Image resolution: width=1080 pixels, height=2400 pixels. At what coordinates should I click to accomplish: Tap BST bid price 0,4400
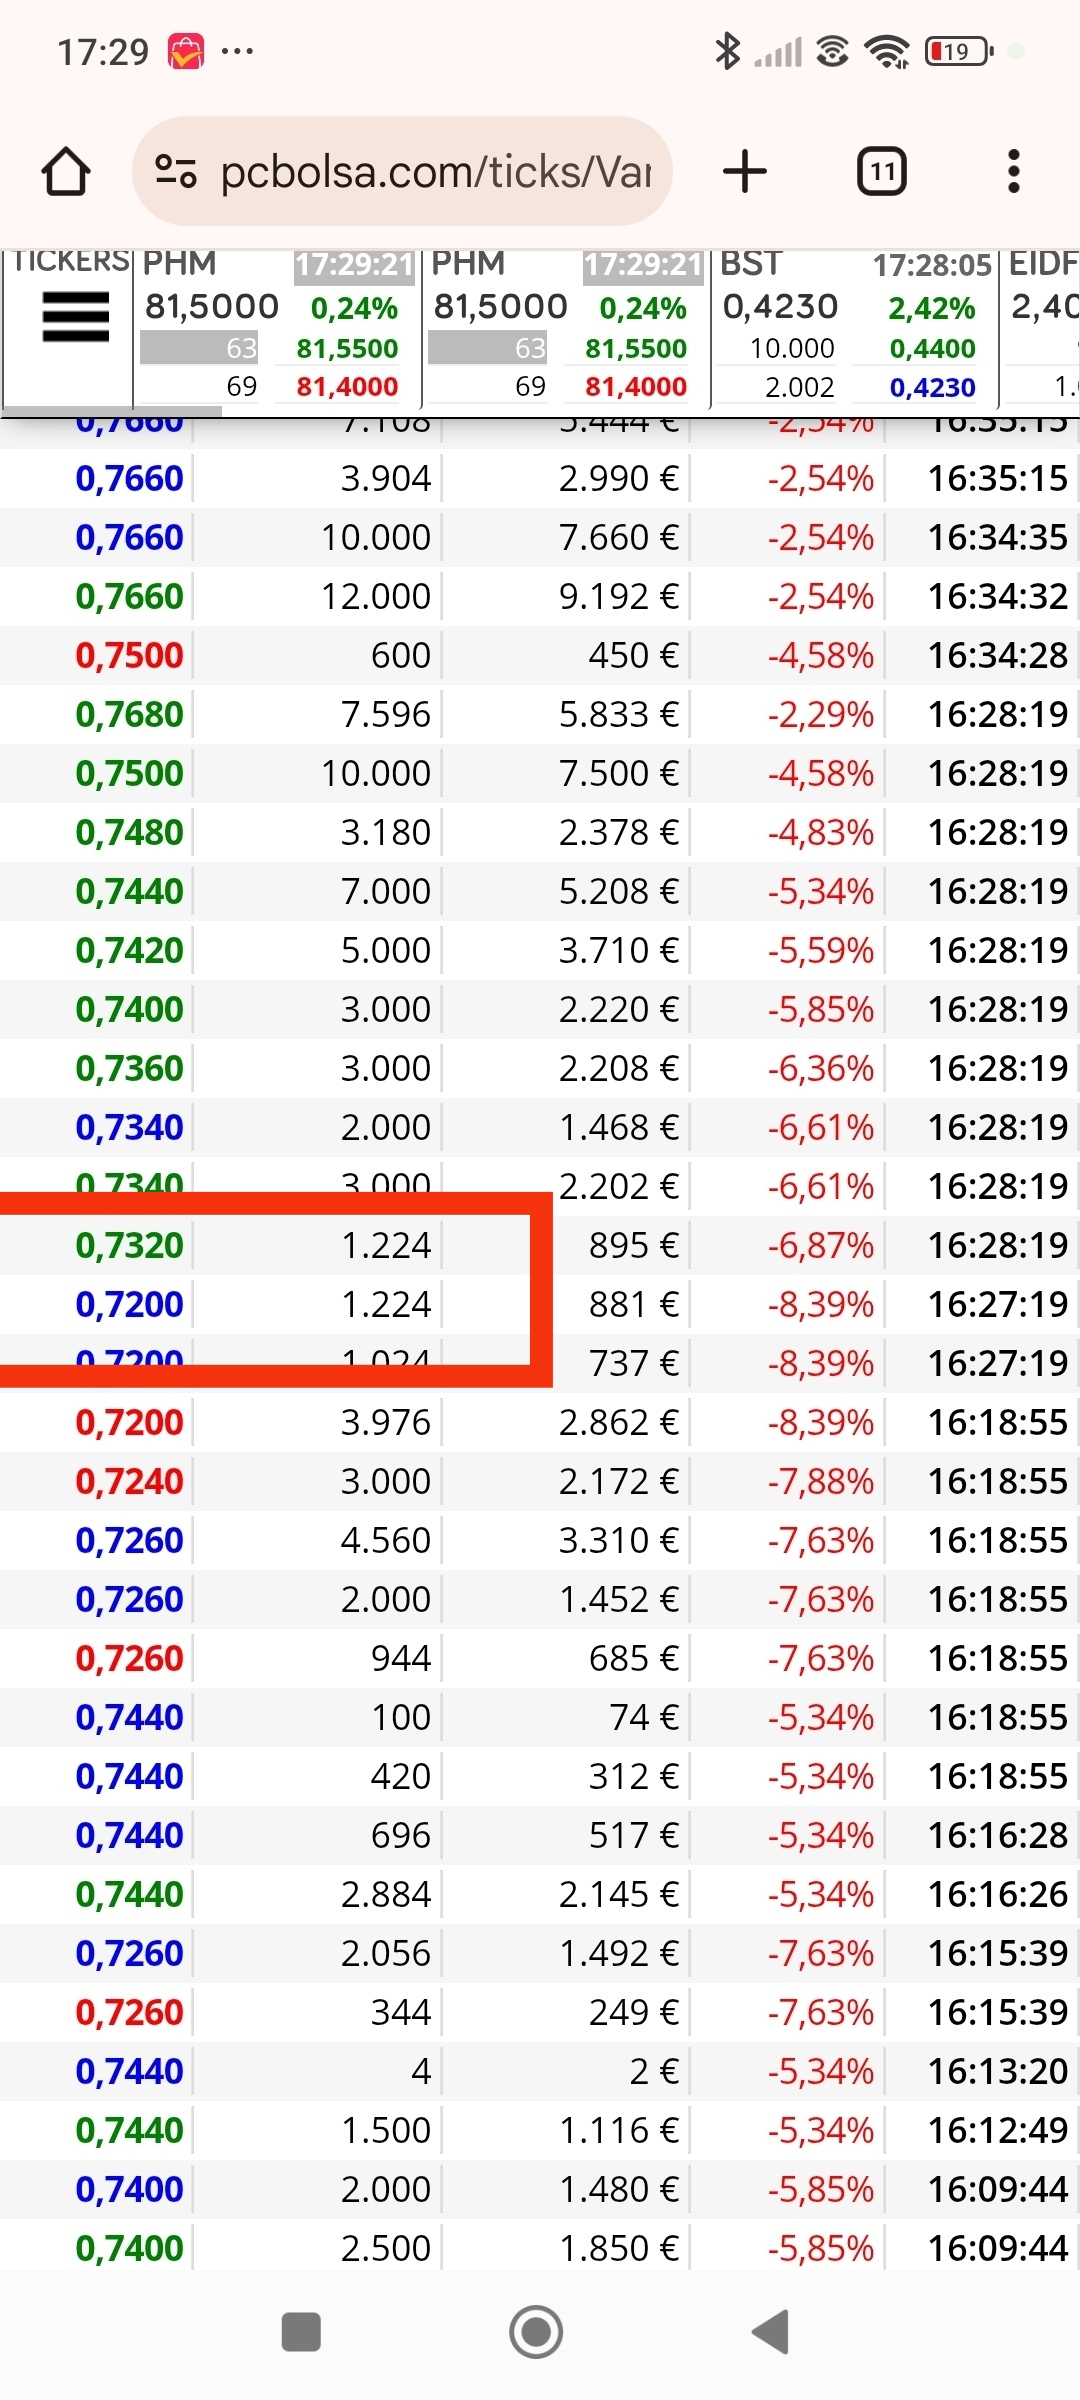[x=932, y=348]
